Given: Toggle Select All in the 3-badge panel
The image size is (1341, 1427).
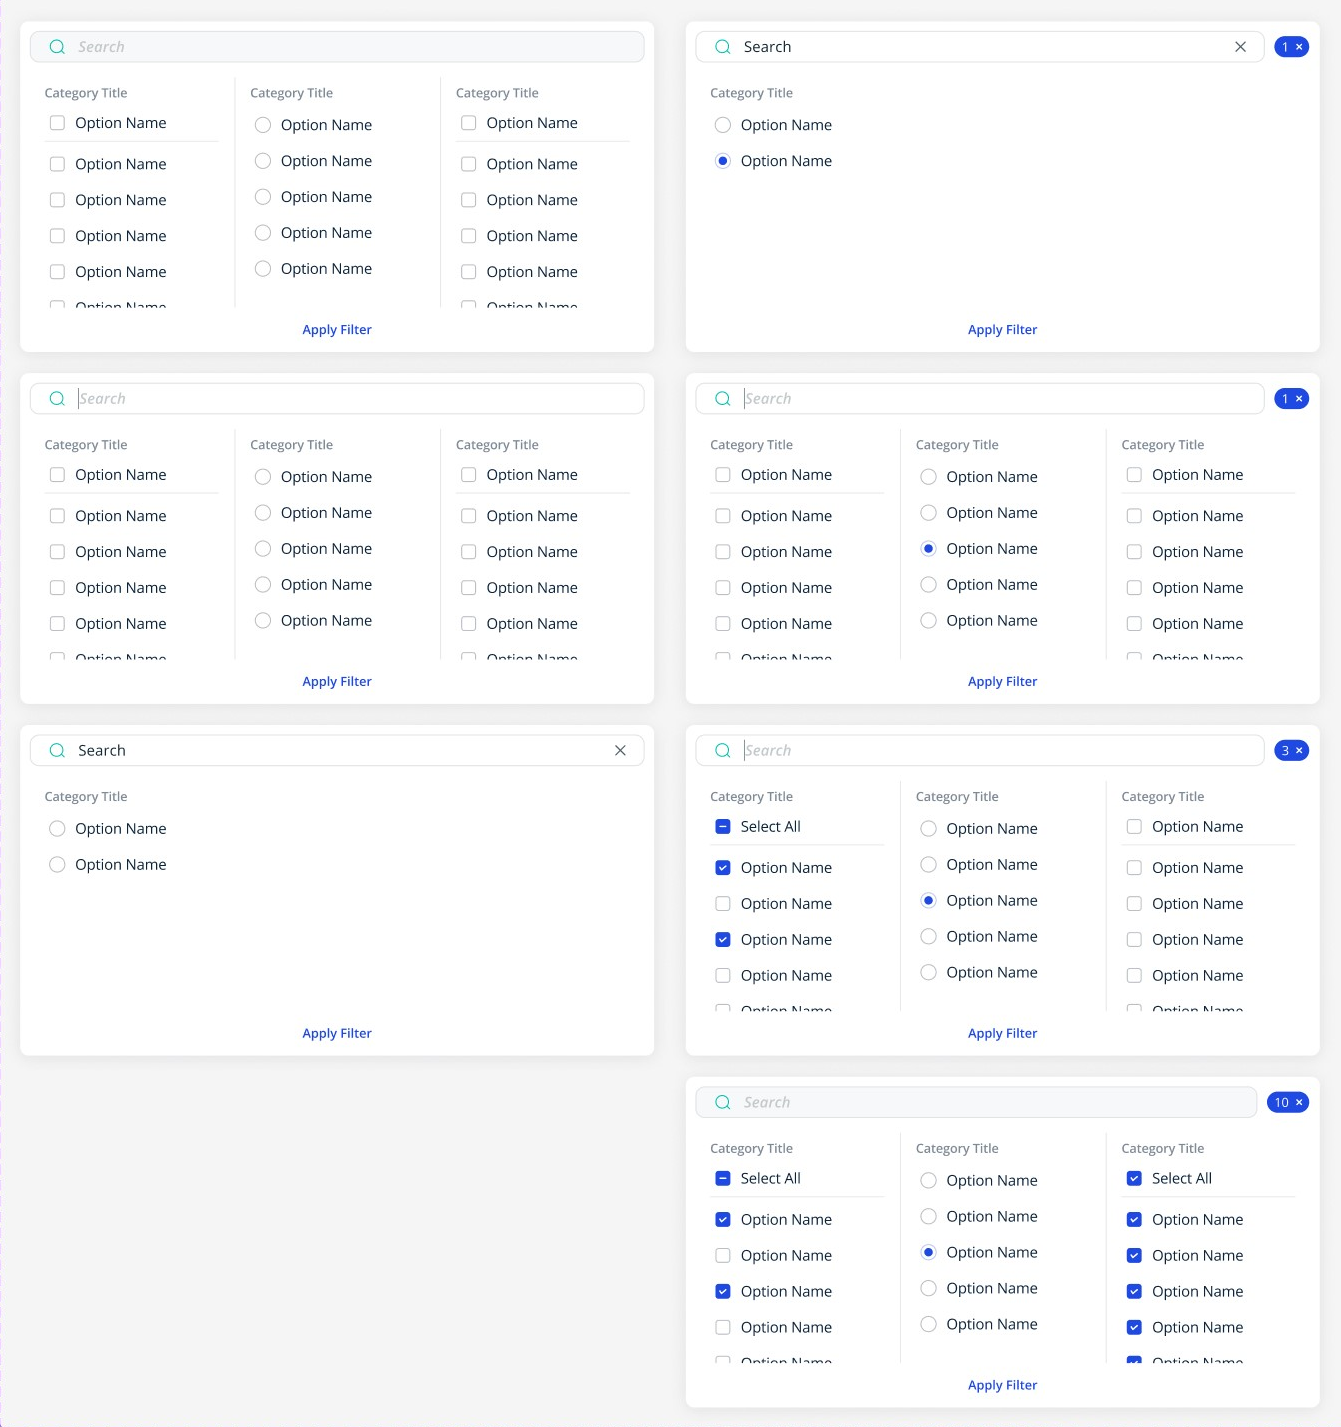Looking at the screenshot, I should [x=723, y=827].
